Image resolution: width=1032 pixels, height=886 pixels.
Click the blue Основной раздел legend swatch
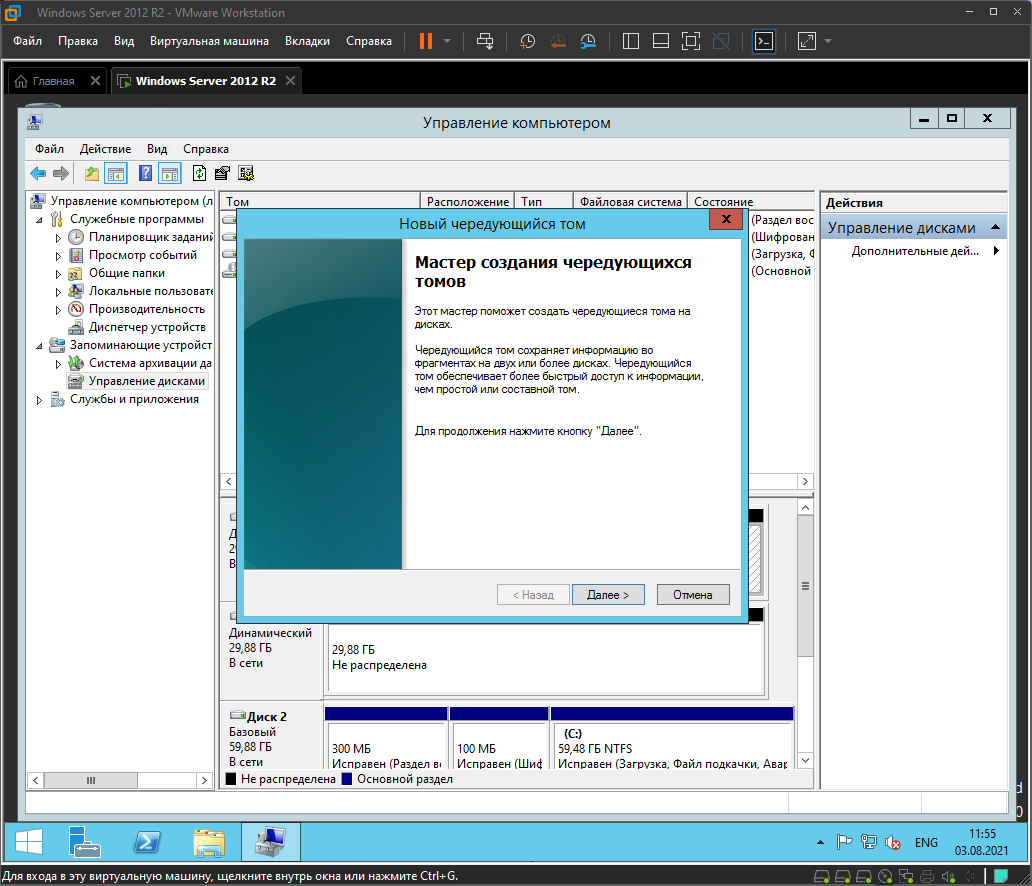click(348, 779)
